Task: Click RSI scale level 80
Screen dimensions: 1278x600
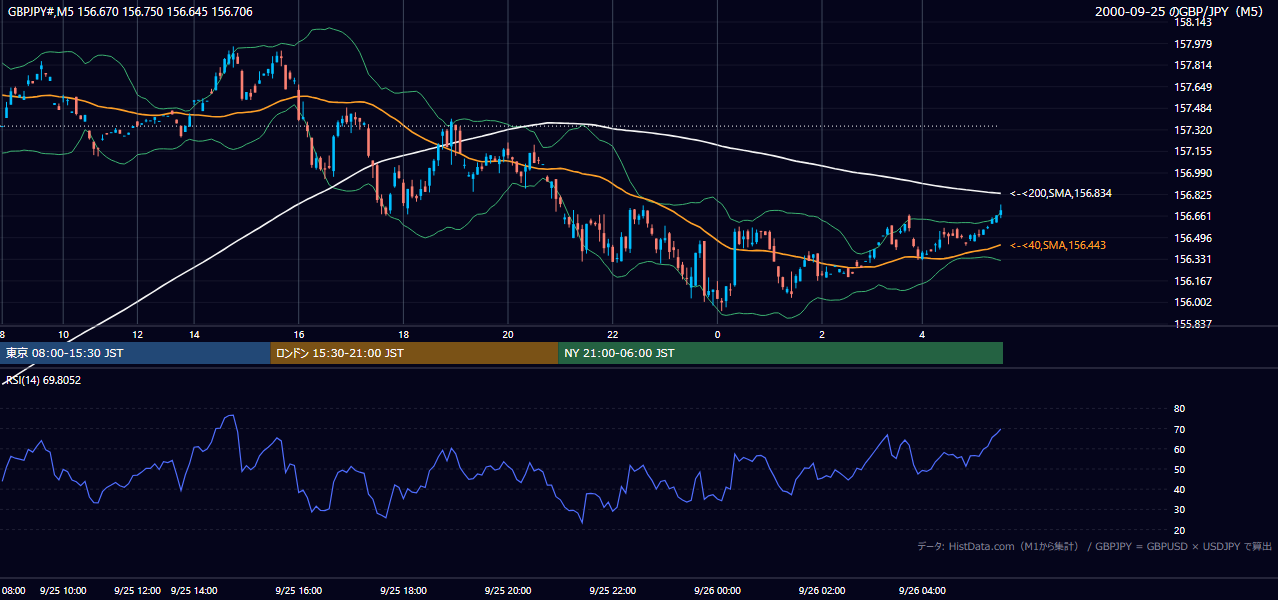Action: 1179,409
